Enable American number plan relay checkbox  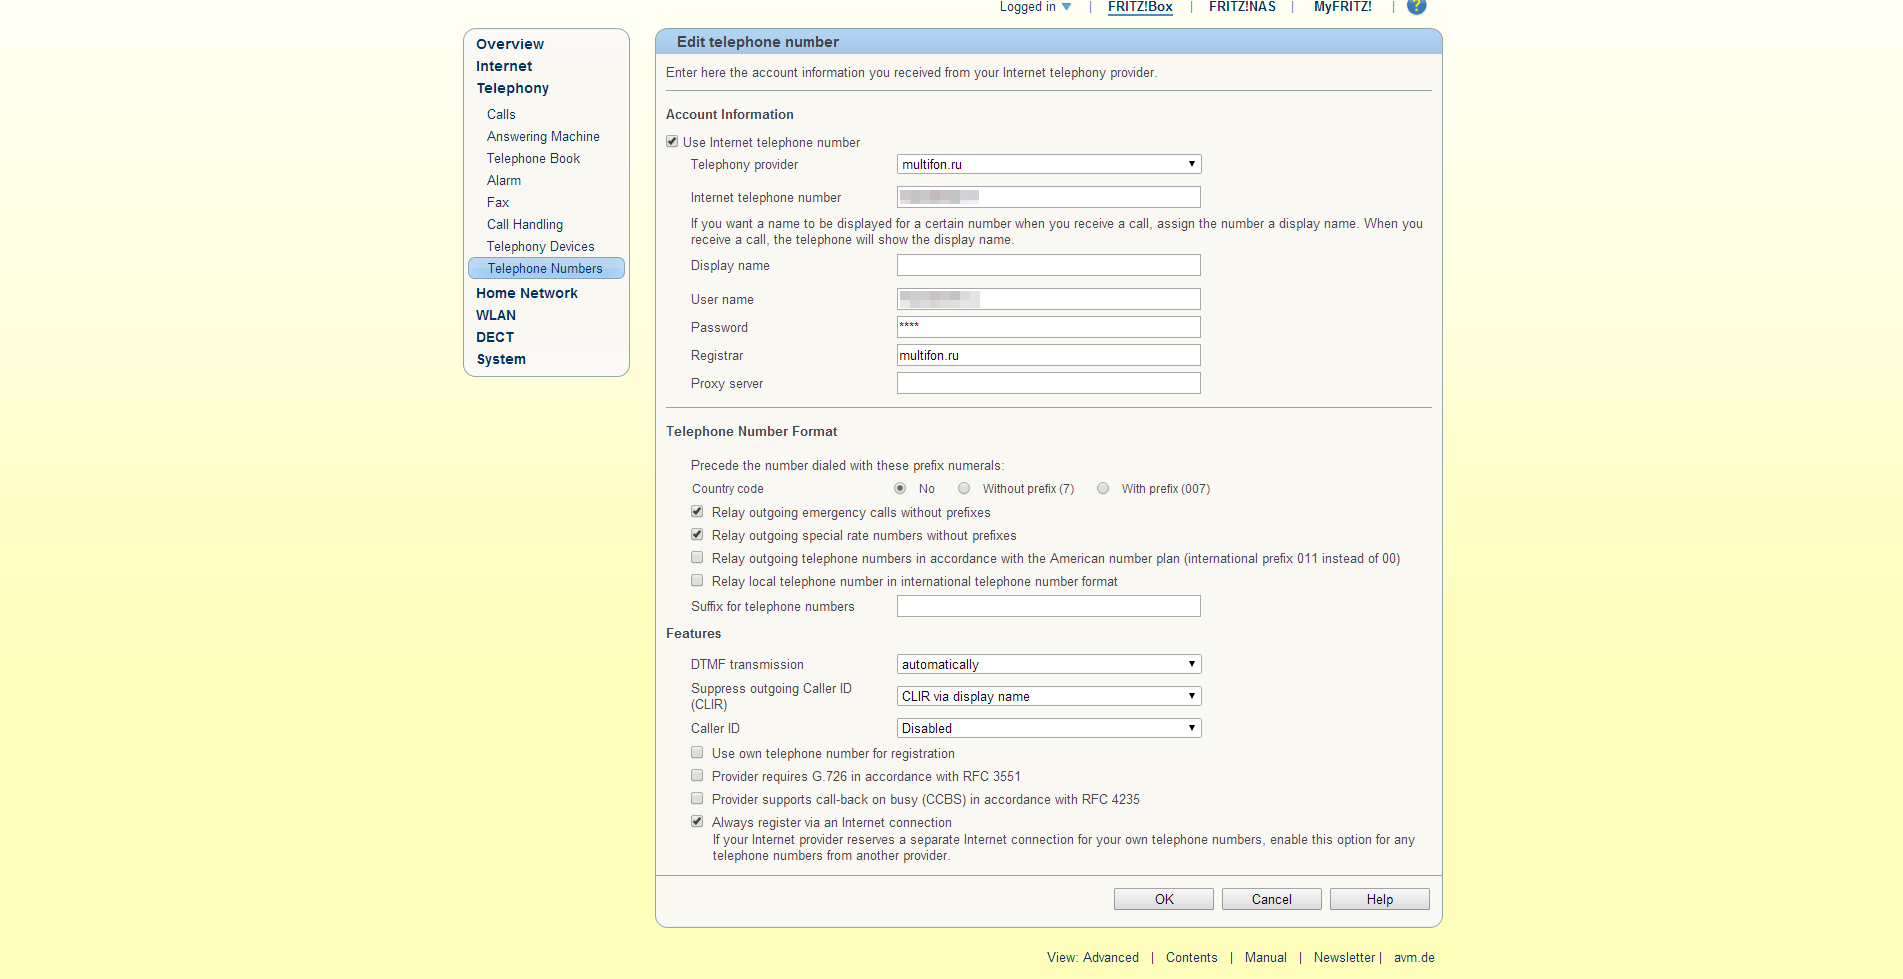pyautogui.click(x=697, y=558)
